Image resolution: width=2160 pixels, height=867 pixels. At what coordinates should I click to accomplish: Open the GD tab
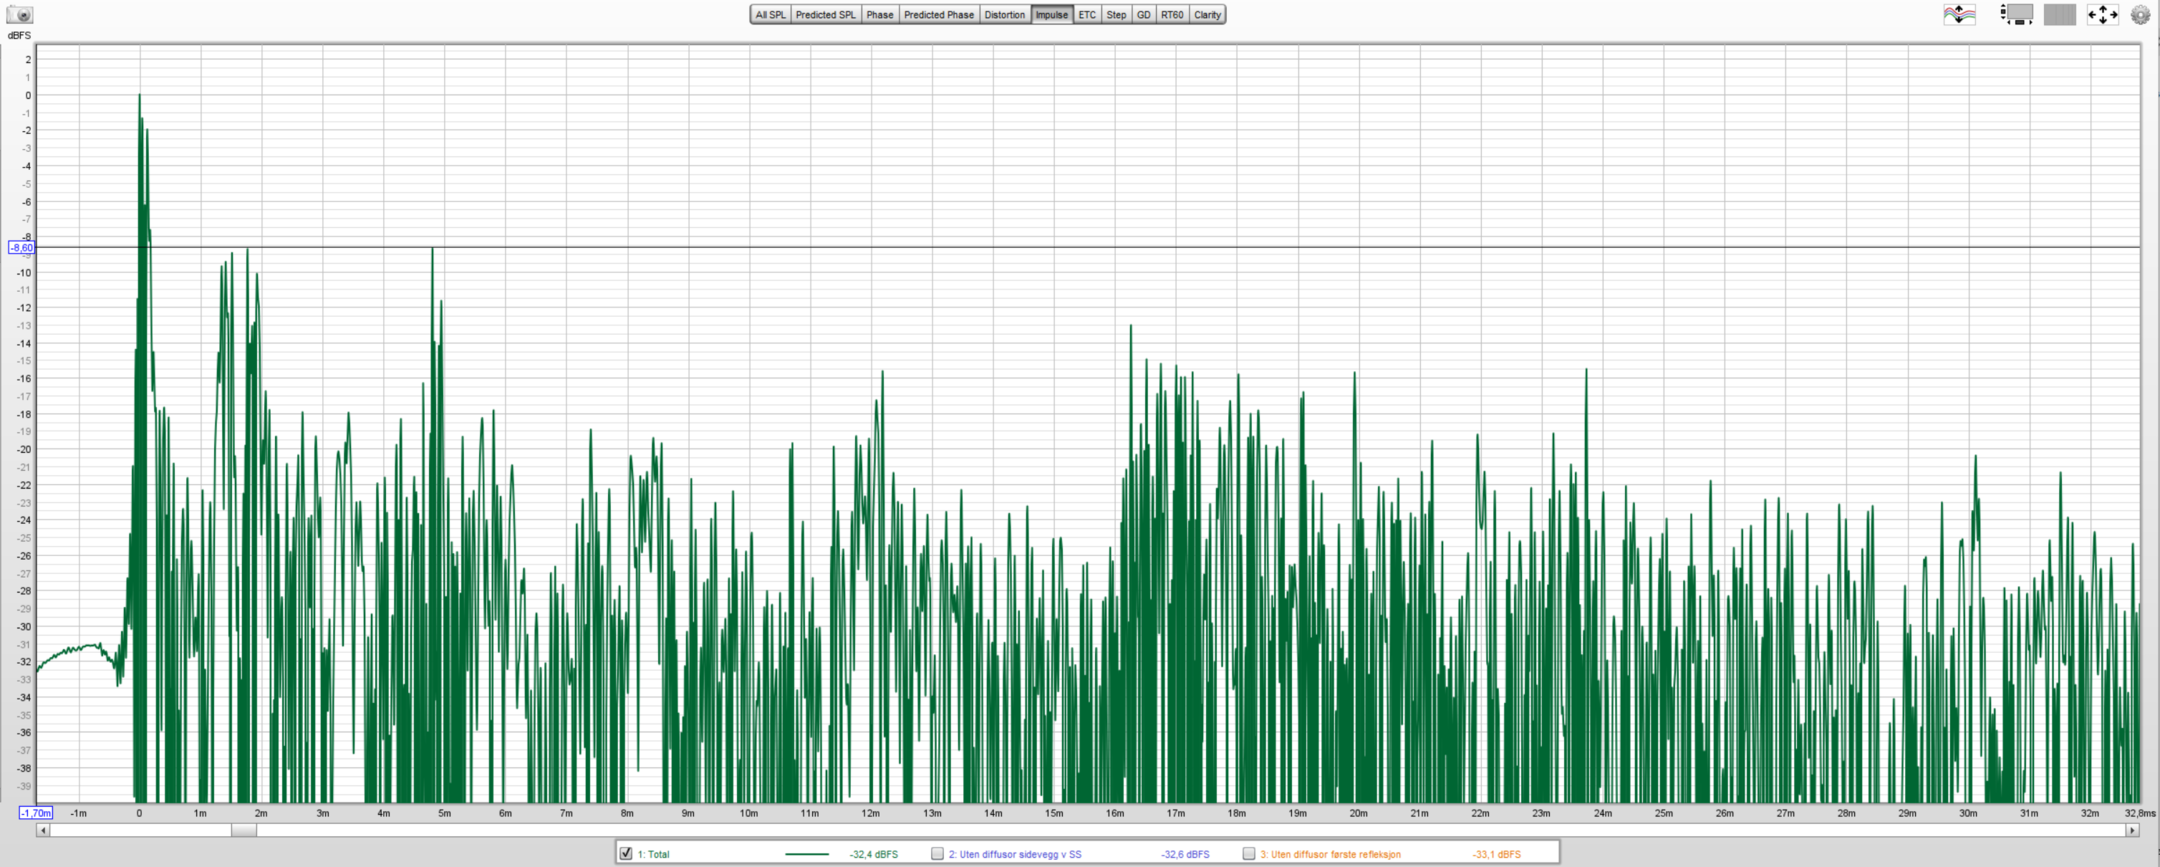[x=1143, y=14]
